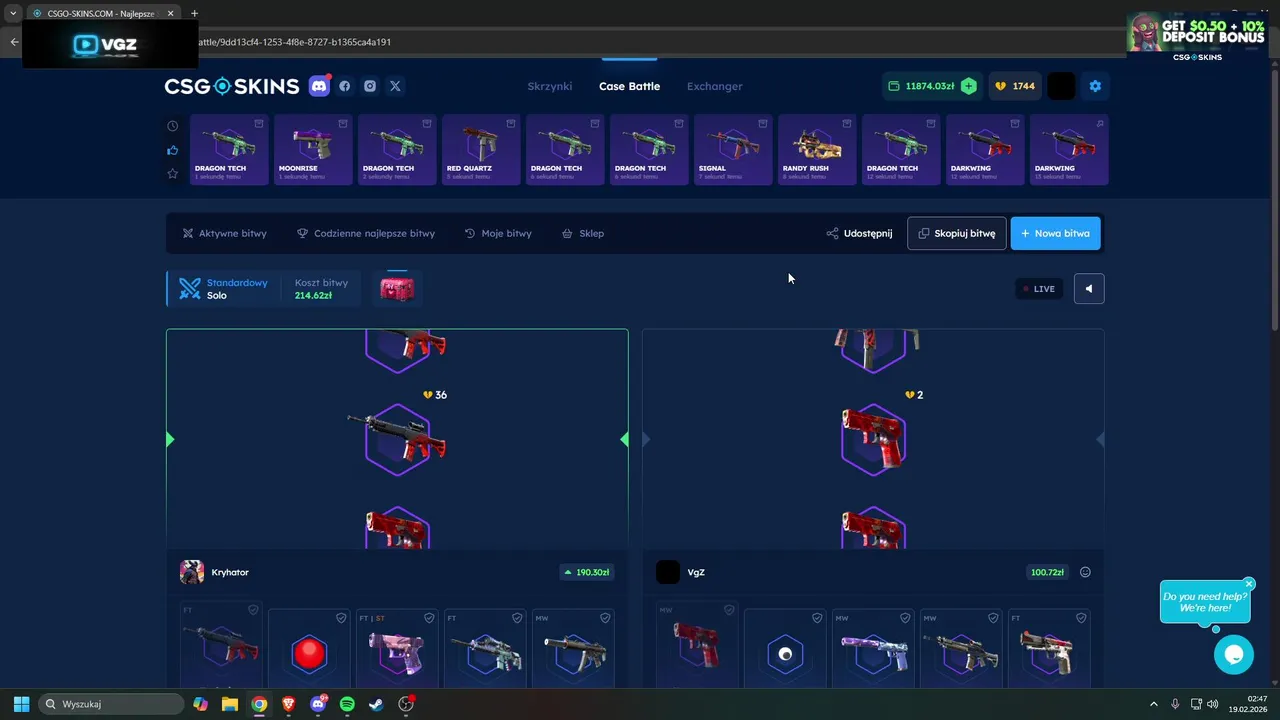Viewport: 1280px width, 720px height.
Task: Click the deposit bonus banner
Action: pos(1197,37)
